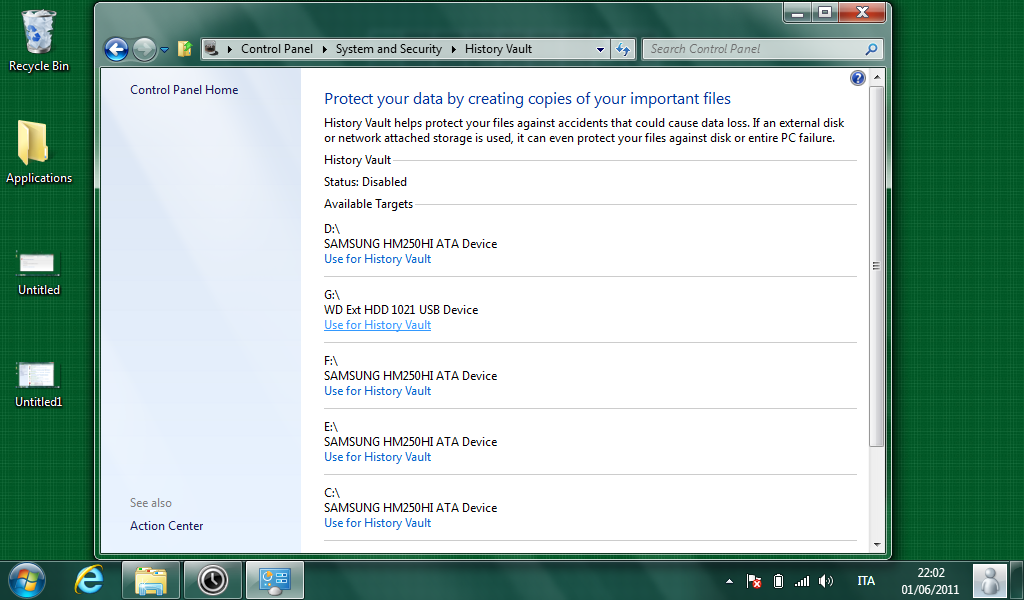
Task: Select the Applications folder on desktop
Action: [39, 153]
